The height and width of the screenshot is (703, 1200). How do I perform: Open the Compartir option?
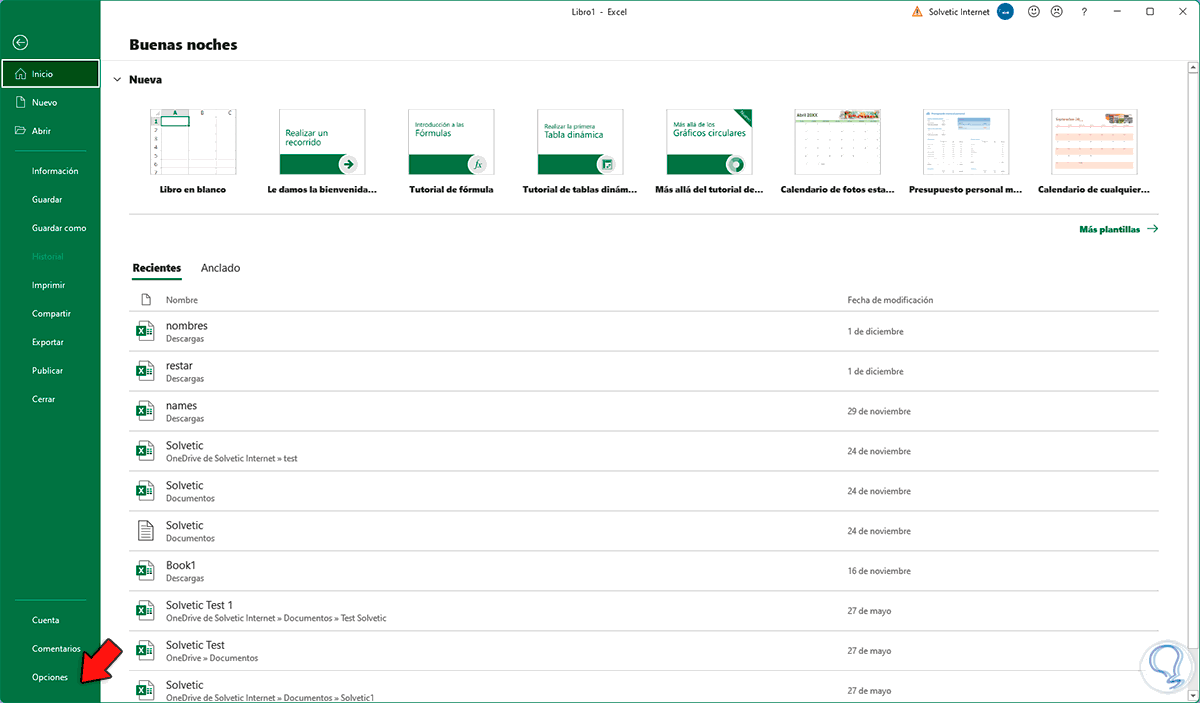tap(51, 314)
